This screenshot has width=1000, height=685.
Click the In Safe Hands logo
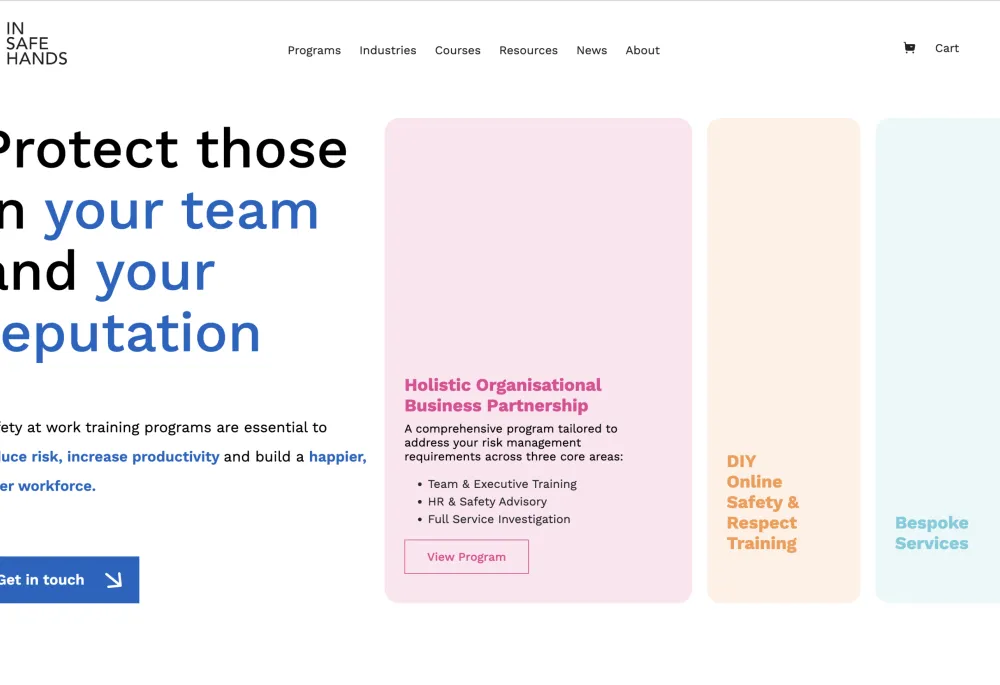tap(36, 43)
